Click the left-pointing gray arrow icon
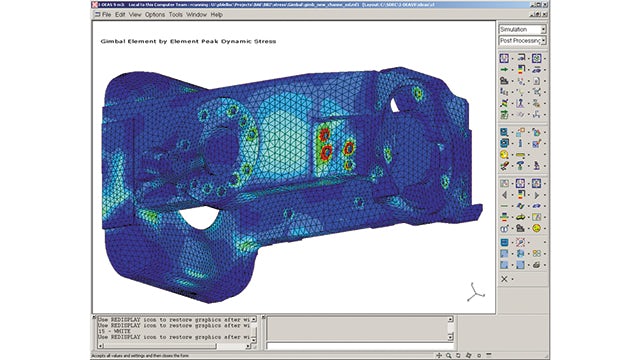640x360 pixels. point(504,195)
